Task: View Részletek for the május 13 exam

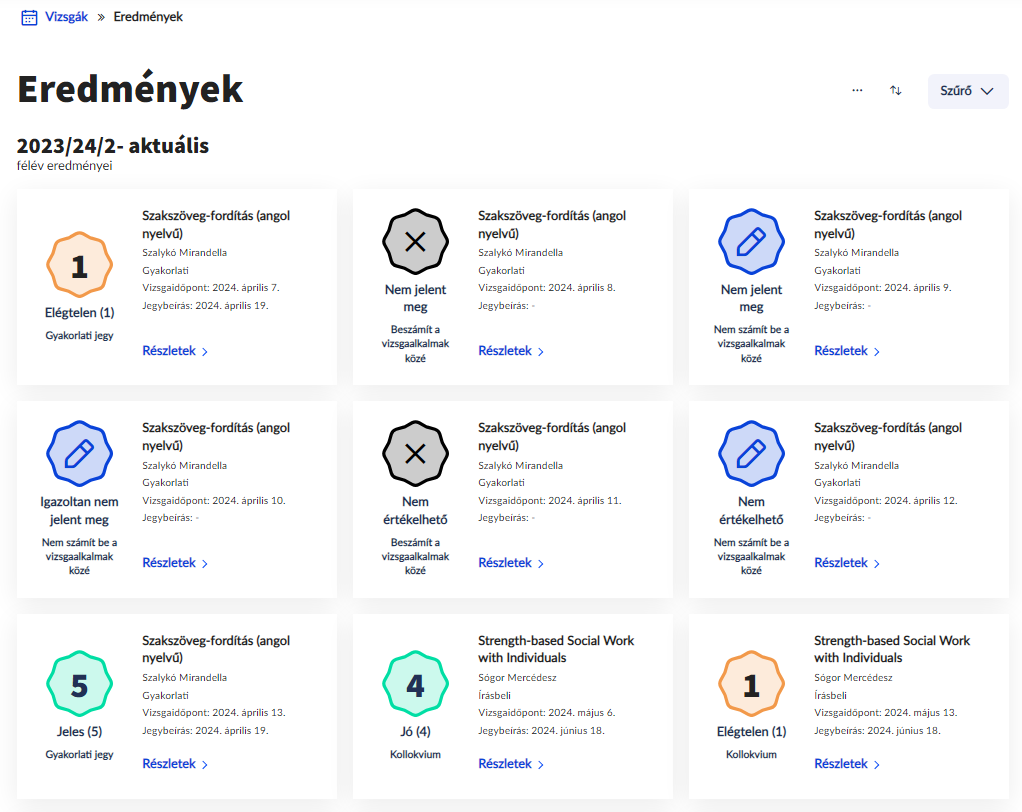Action: coord(847,764)
